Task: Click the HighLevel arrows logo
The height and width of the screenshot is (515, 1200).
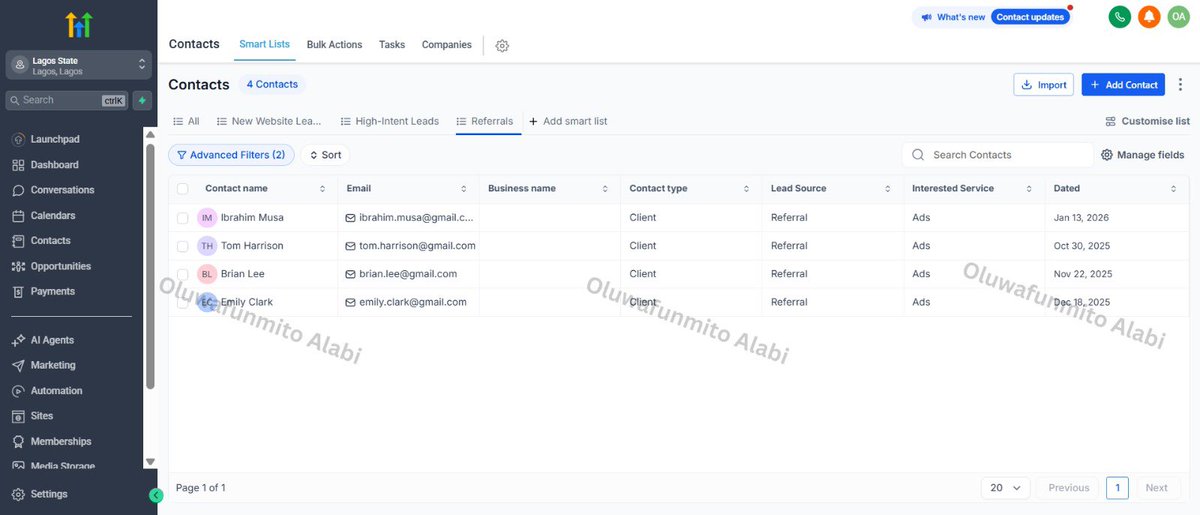Action: 78,24
